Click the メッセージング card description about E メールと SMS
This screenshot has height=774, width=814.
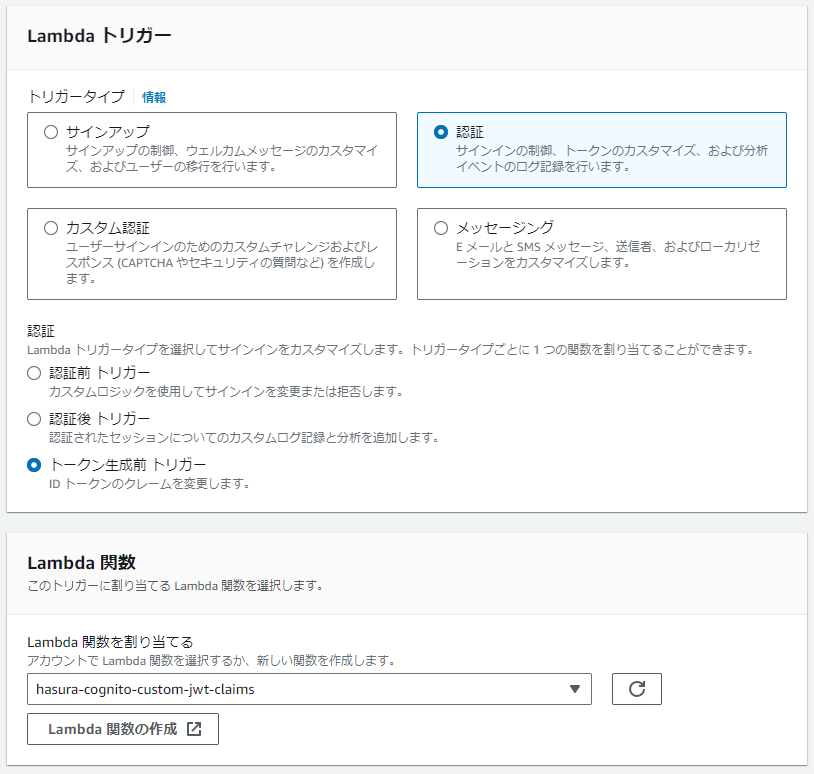[608, 254]
